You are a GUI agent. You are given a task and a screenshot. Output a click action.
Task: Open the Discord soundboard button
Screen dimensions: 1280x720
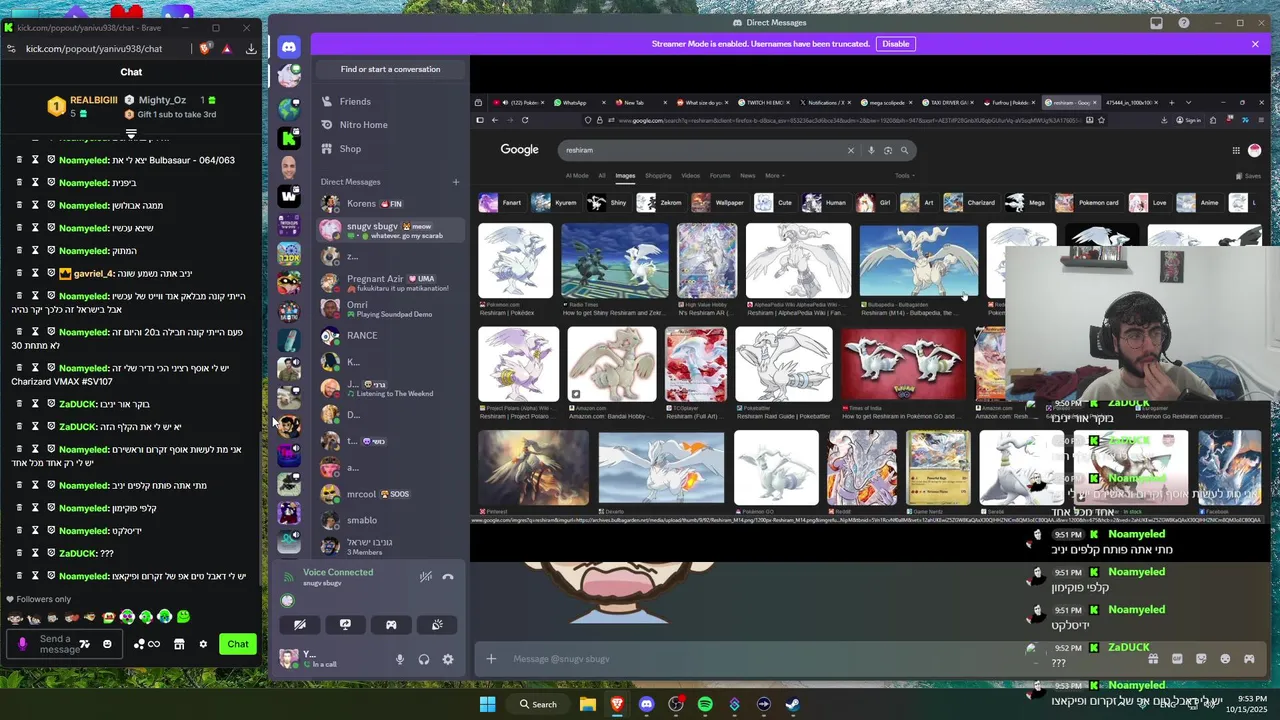tap(437, 625)
